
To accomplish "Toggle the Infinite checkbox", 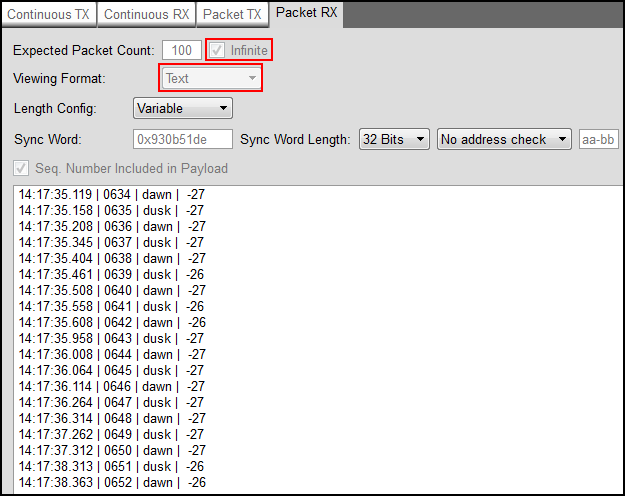I will pyautogui.click(x=217, y=50).
